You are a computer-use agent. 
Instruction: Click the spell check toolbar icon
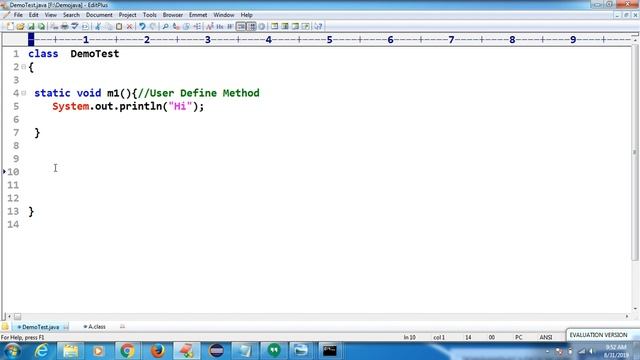[x=75, y=27]
